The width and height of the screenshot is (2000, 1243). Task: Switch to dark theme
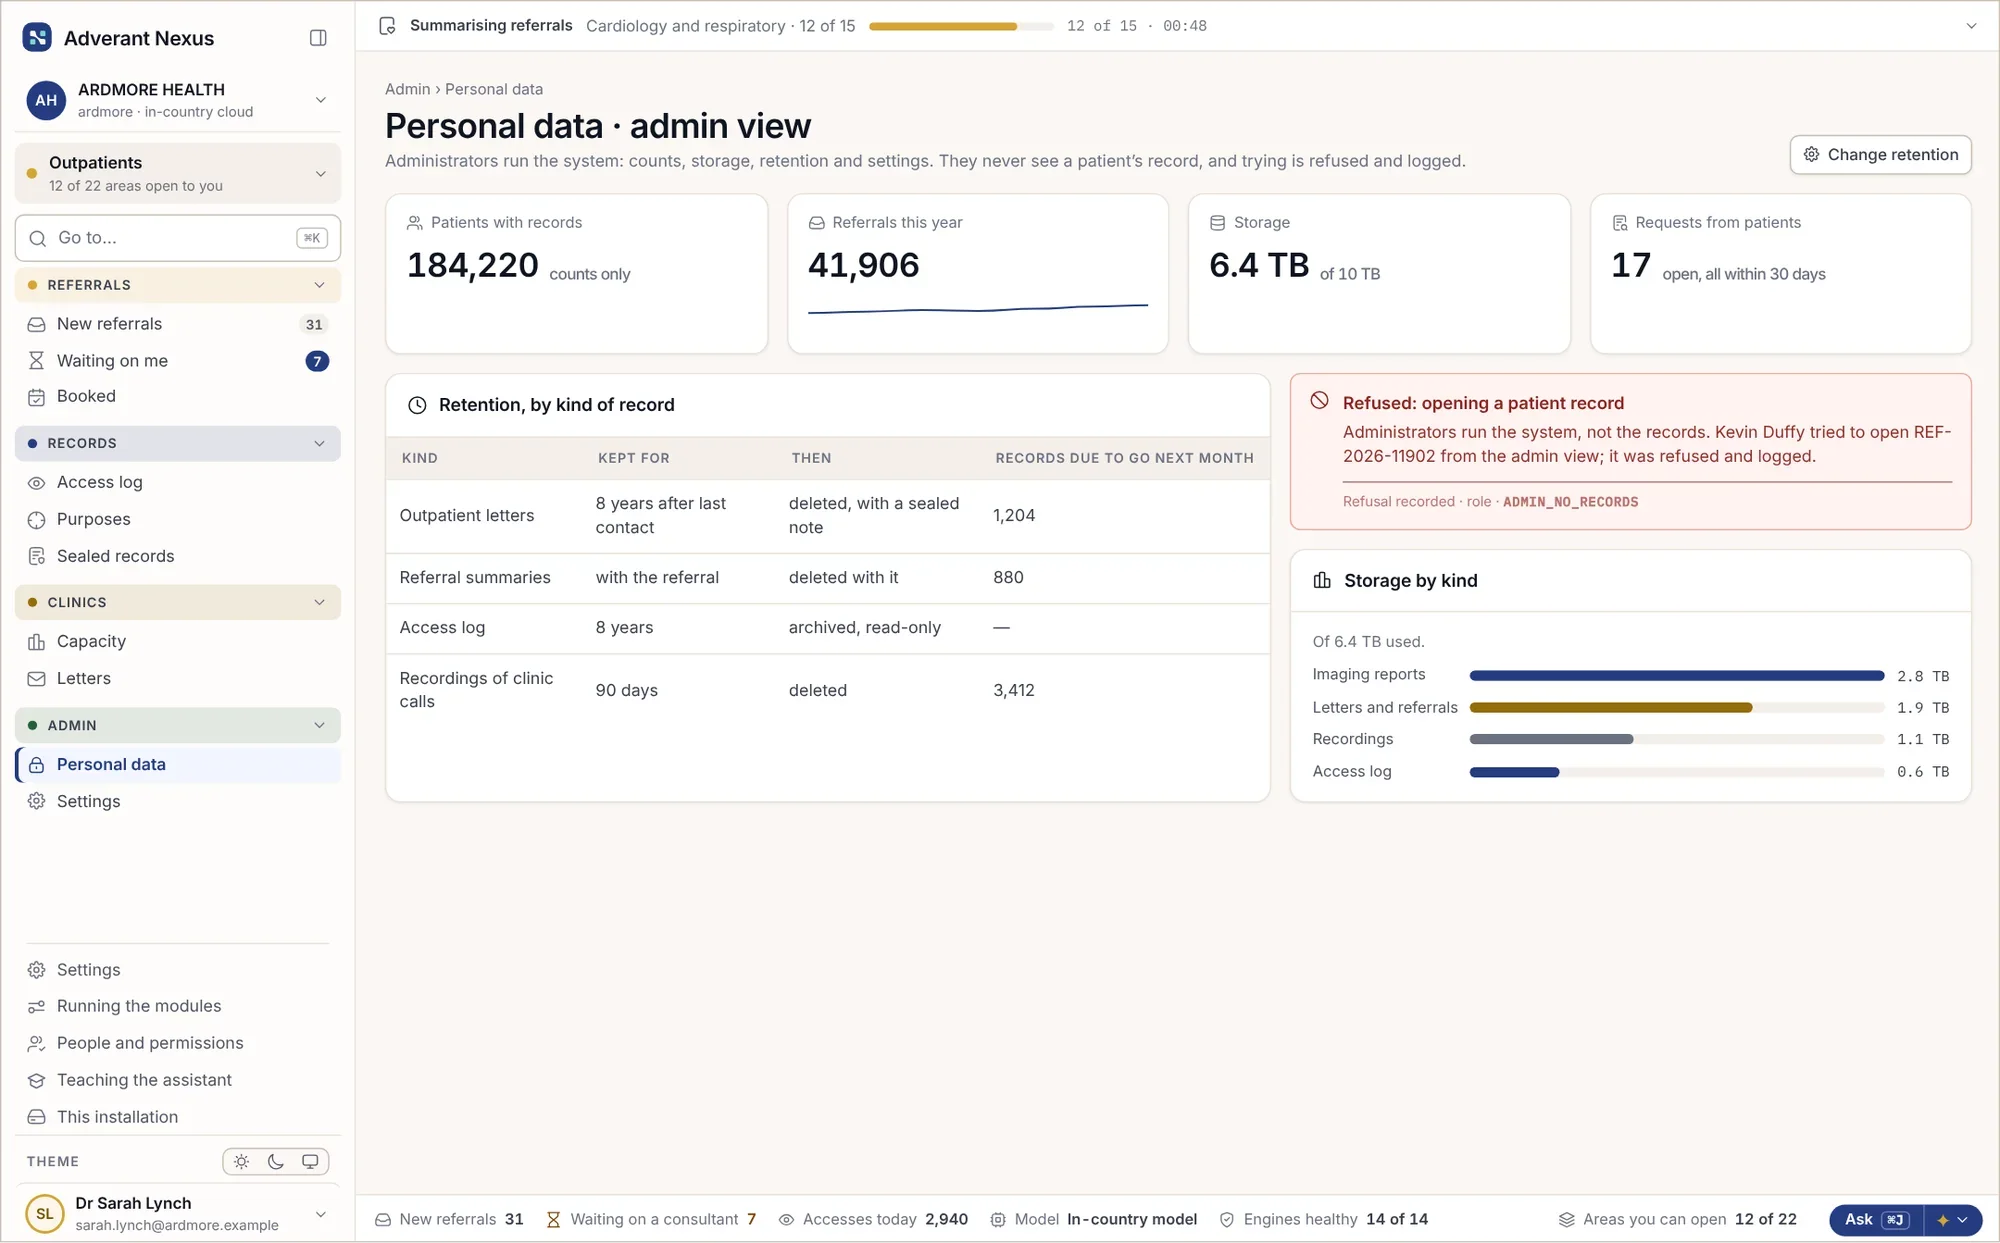coord(276,1162)
